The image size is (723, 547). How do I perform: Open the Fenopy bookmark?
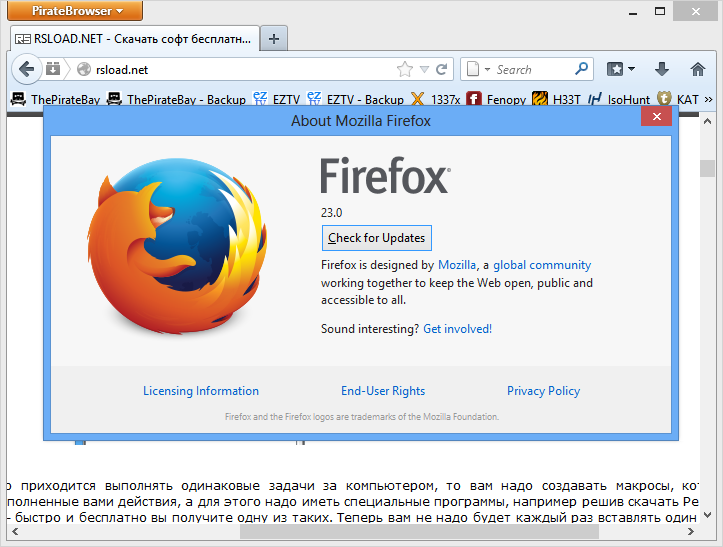click(x=496, y=99)
